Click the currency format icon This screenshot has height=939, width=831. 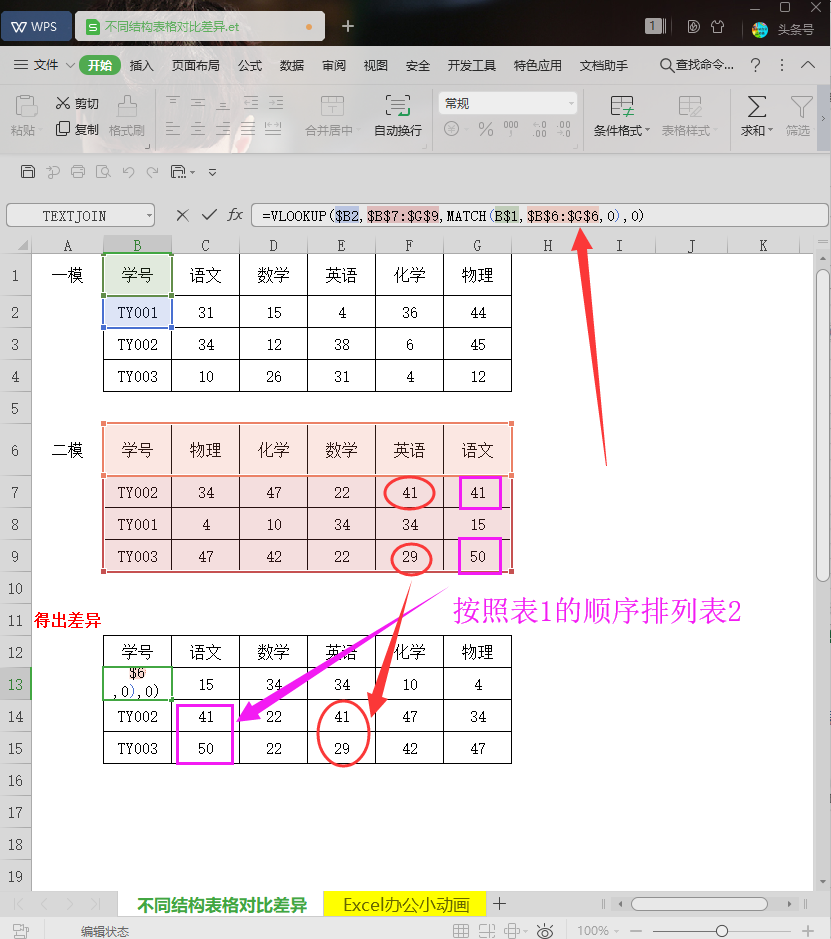[451, 129]
